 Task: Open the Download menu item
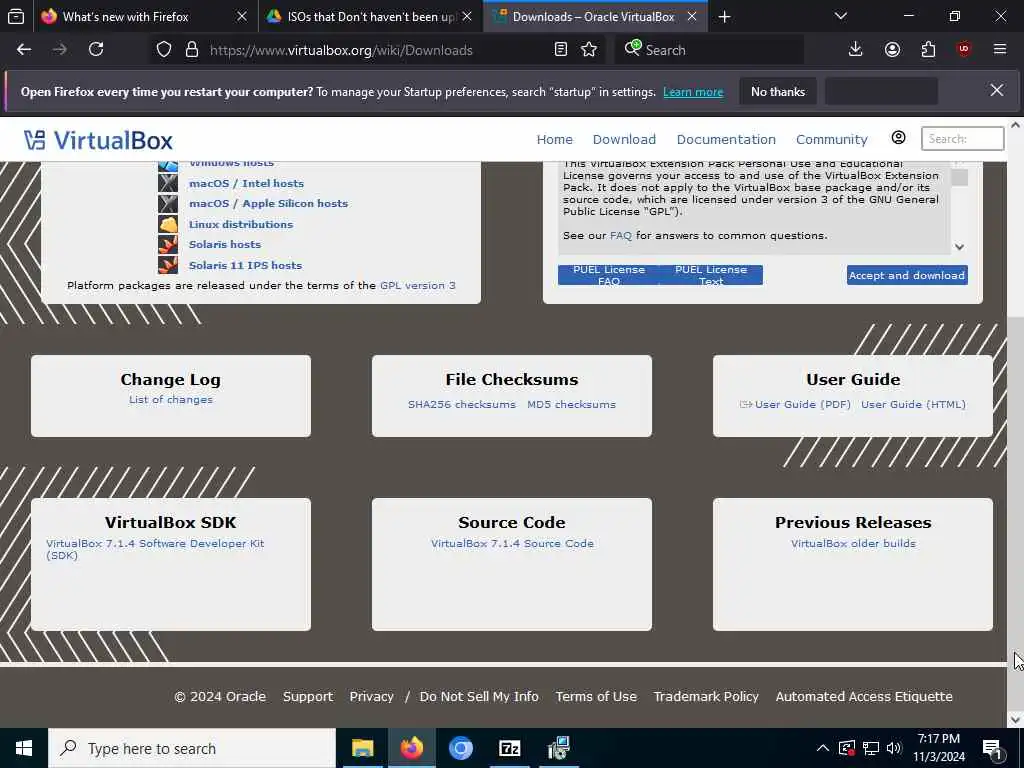point(624,139)
